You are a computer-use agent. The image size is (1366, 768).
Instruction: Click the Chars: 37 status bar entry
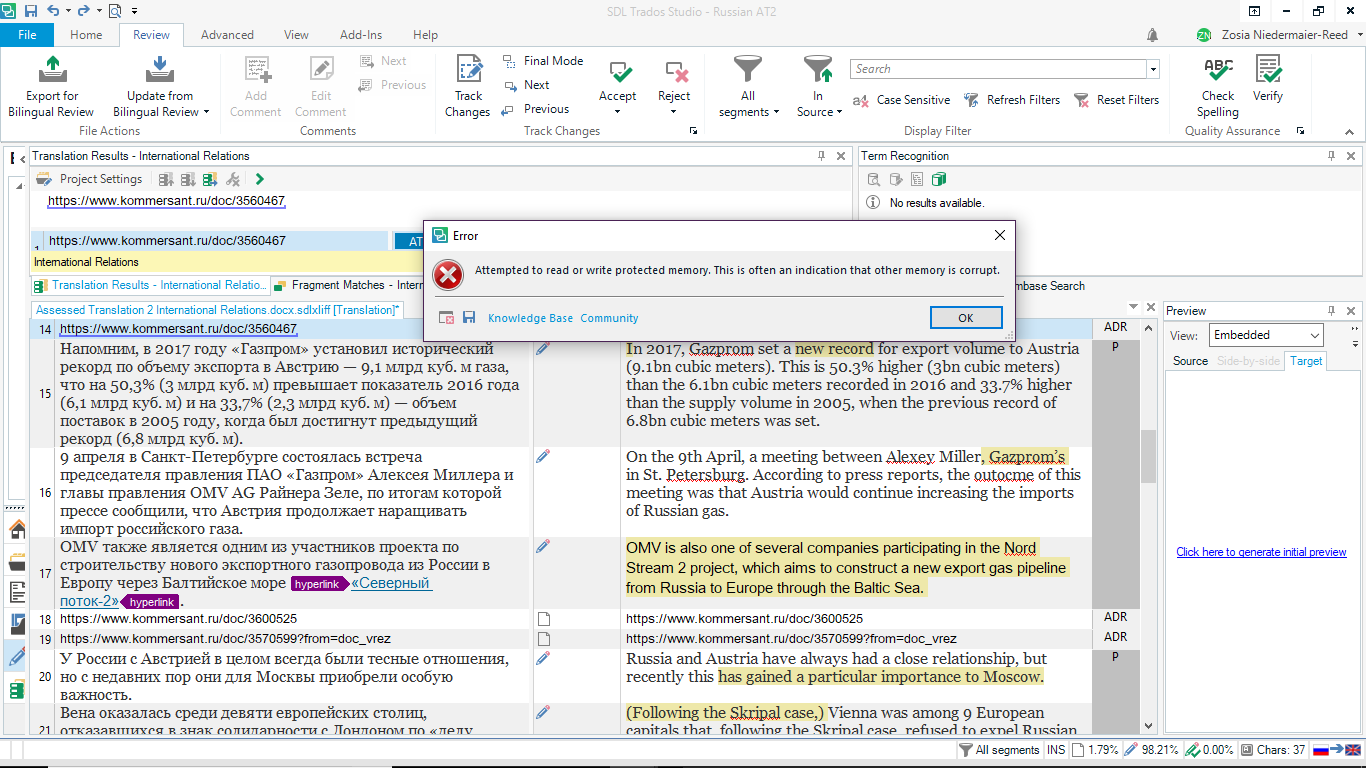[x=1273, y=750]
